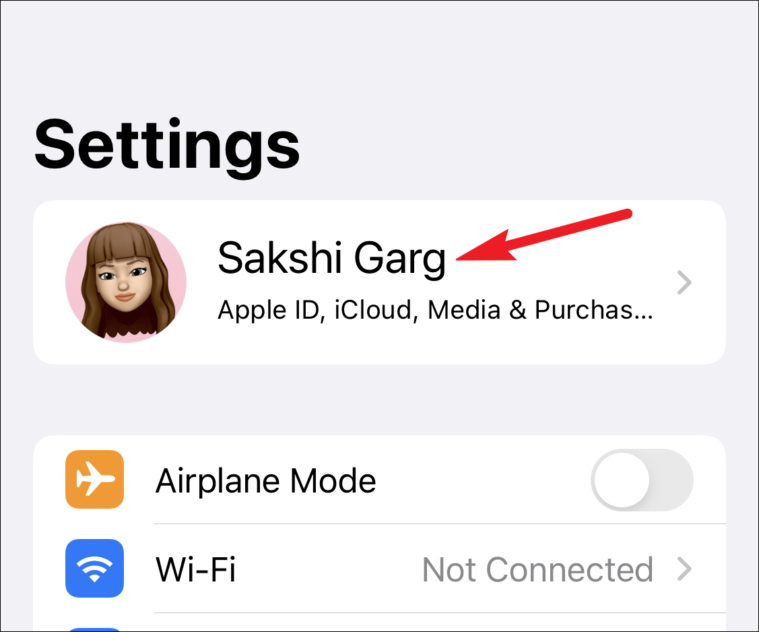Click the white Wi-Fi signal glyph
Image resolution: width=759 pixels, height=632 pixels.
click(x=94, y=568)
